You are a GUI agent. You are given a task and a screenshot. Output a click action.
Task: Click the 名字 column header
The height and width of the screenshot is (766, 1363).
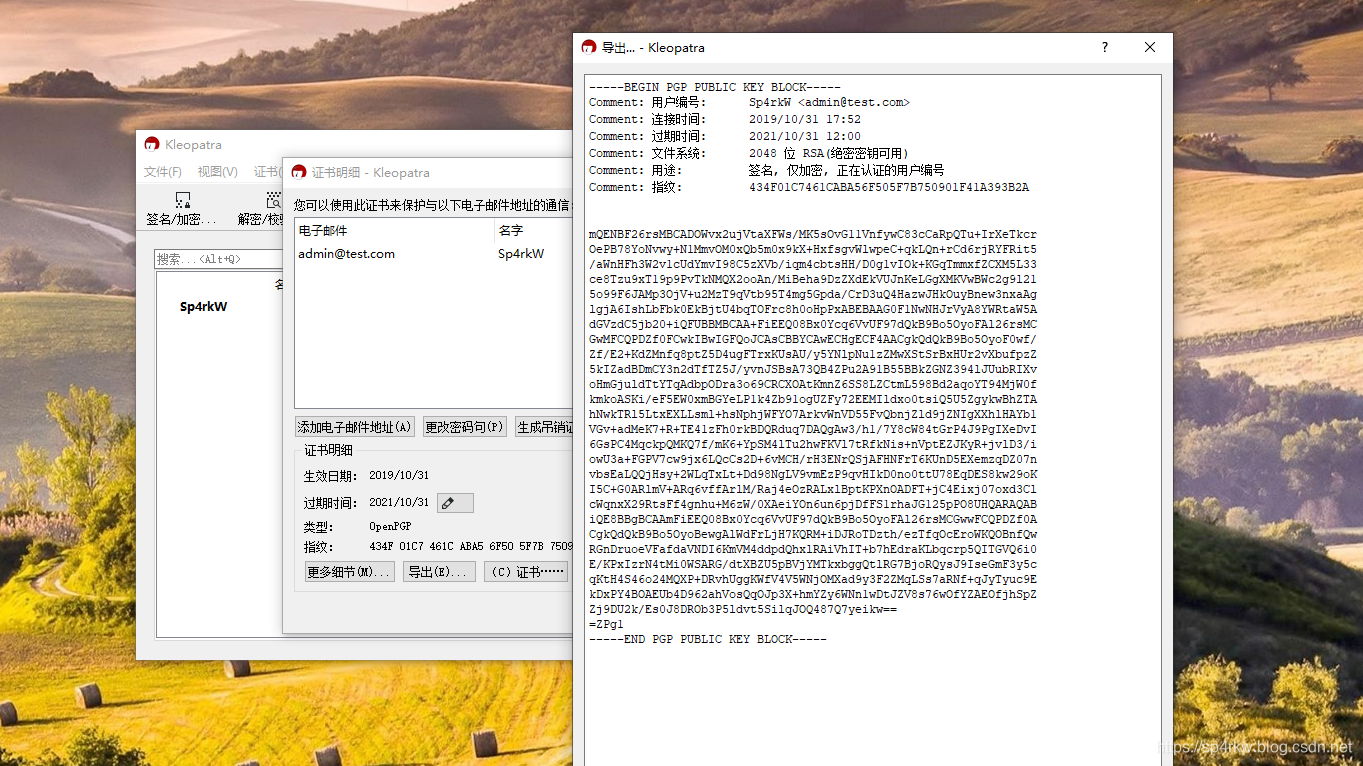511,231
